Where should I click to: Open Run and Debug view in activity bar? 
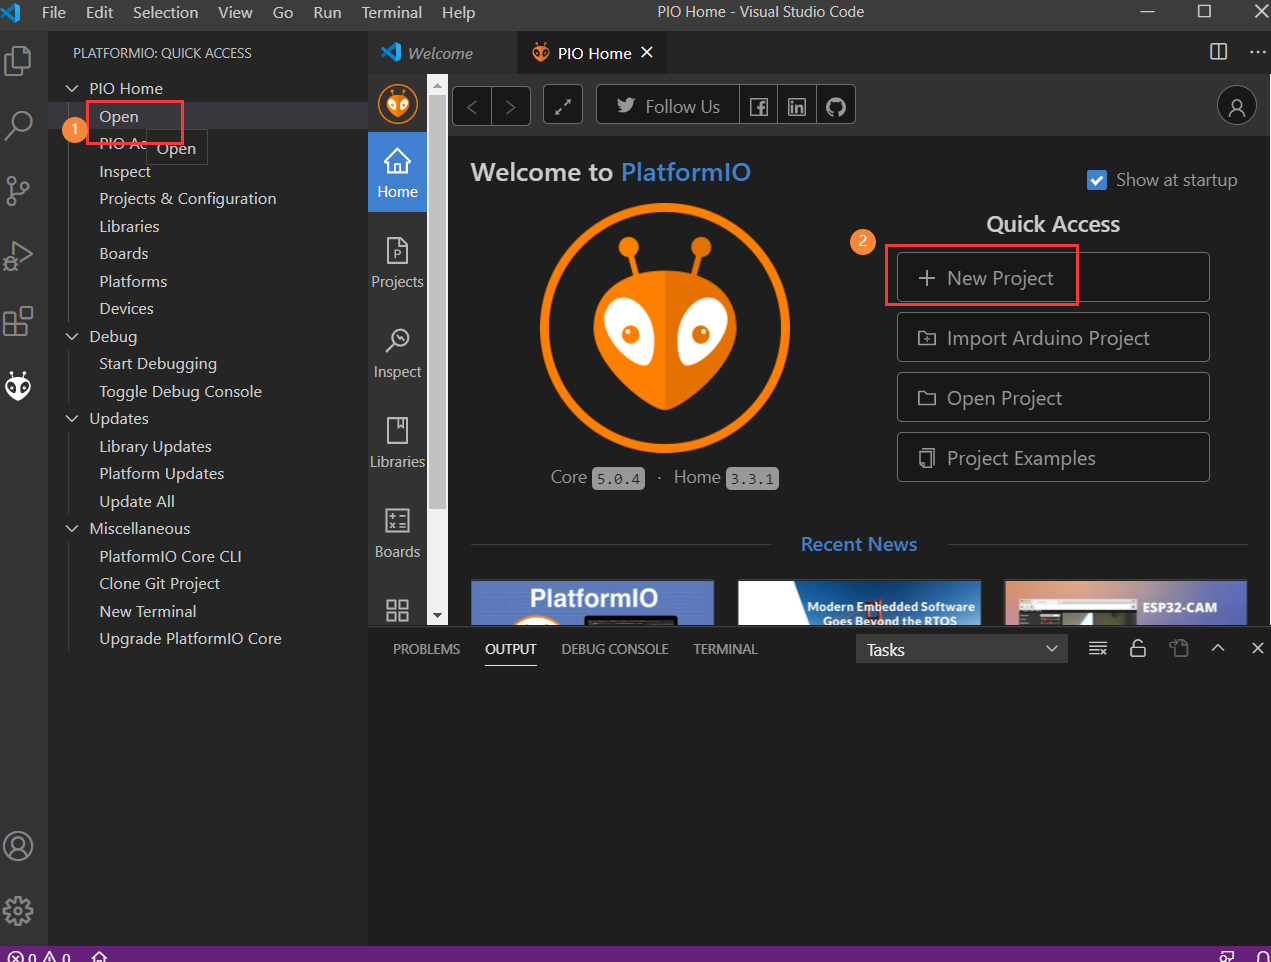click(x=18, y=255)
